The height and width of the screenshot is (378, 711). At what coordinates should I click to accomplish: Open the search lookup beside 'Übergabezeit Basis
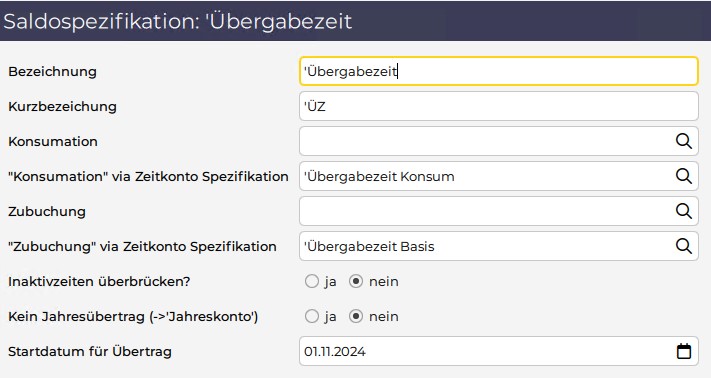[683, 246]
